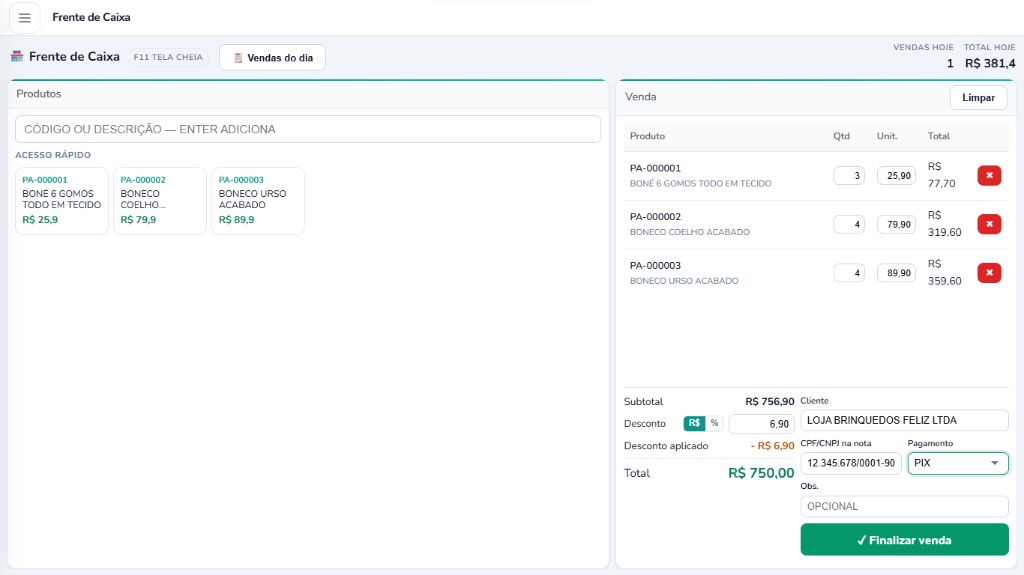Click the store icon beside Frente de Caixa
The width and height of the screenshot is (1024, 575).
(17, 57)
